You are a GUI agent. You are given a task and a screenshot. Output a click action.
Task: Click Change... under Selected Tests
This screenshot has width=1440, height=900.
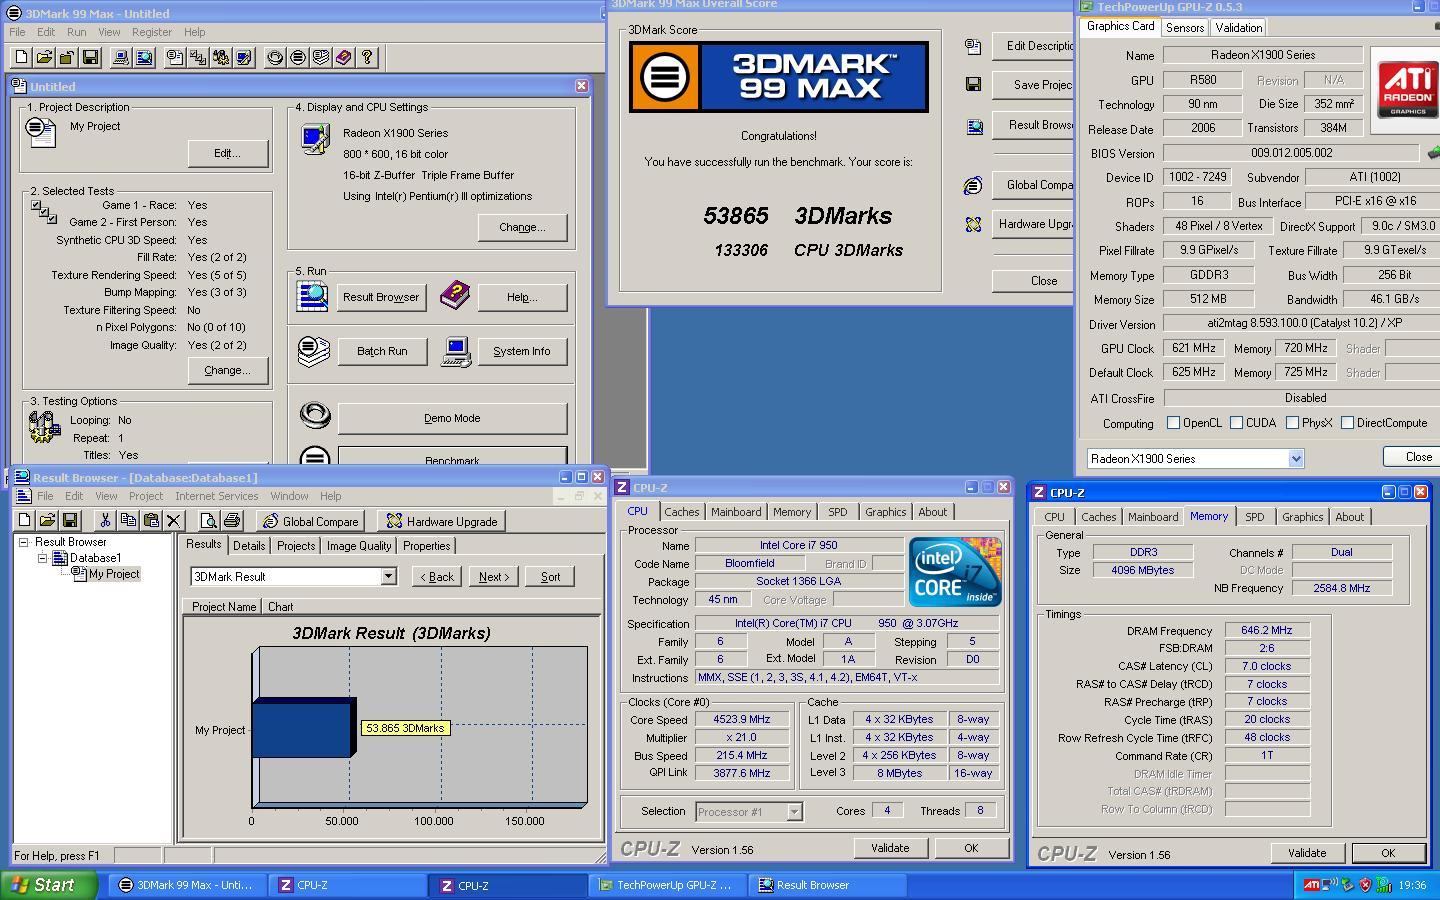[227, 370]
